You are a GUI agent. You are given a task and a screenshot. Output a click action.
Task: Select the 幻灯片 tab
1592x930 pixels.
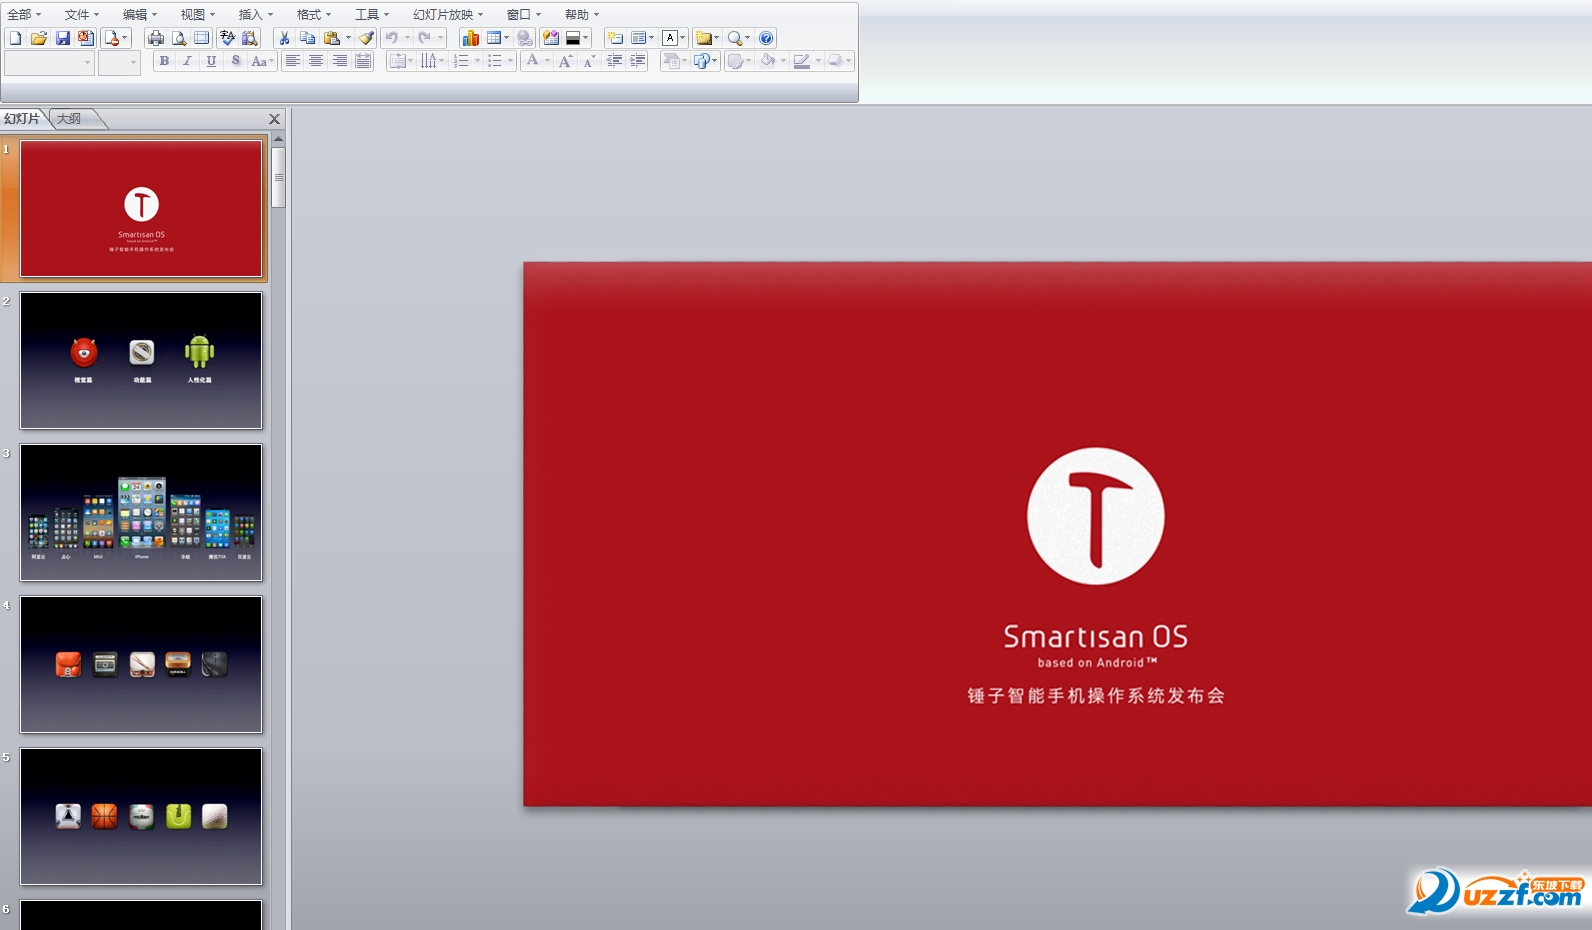tap(22, 119)
